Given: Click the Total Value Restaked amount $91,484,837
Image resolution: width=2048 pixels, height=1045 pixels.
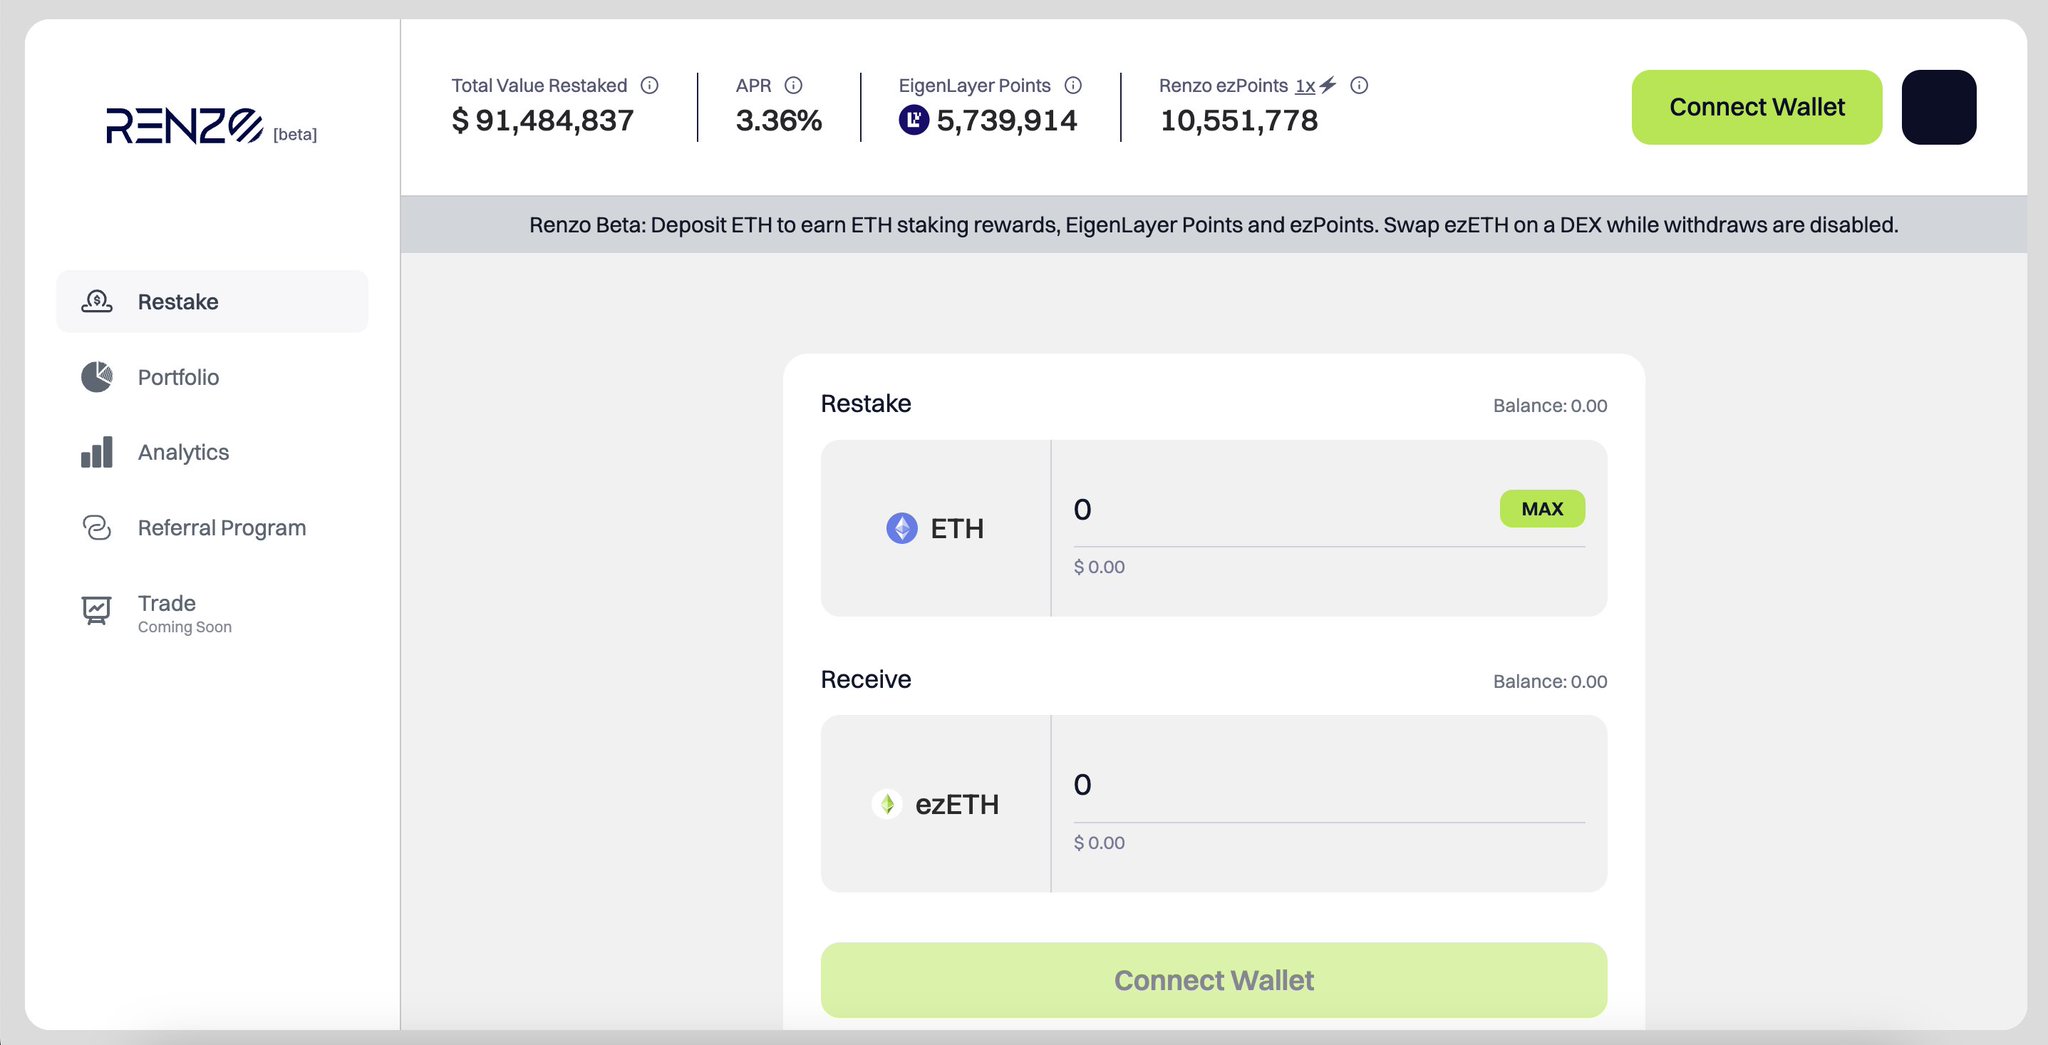Looking at the screenshot, I should coord(543,121).
